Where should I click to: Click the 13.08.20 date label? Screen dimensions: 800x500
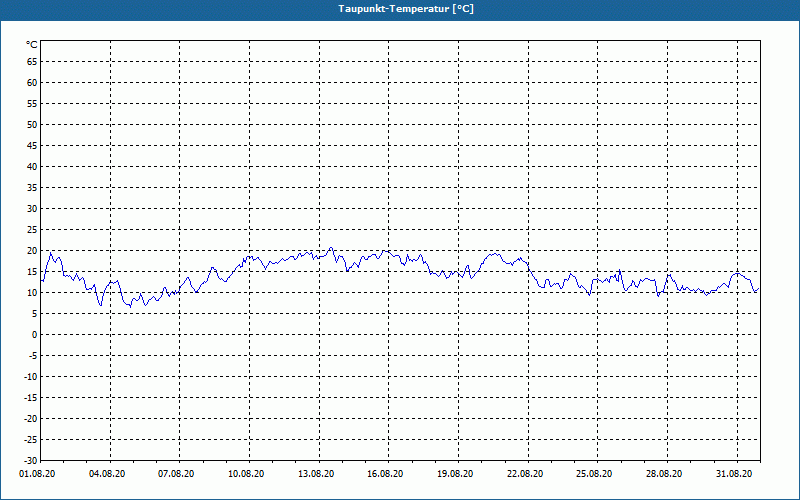tap(316, 474)
